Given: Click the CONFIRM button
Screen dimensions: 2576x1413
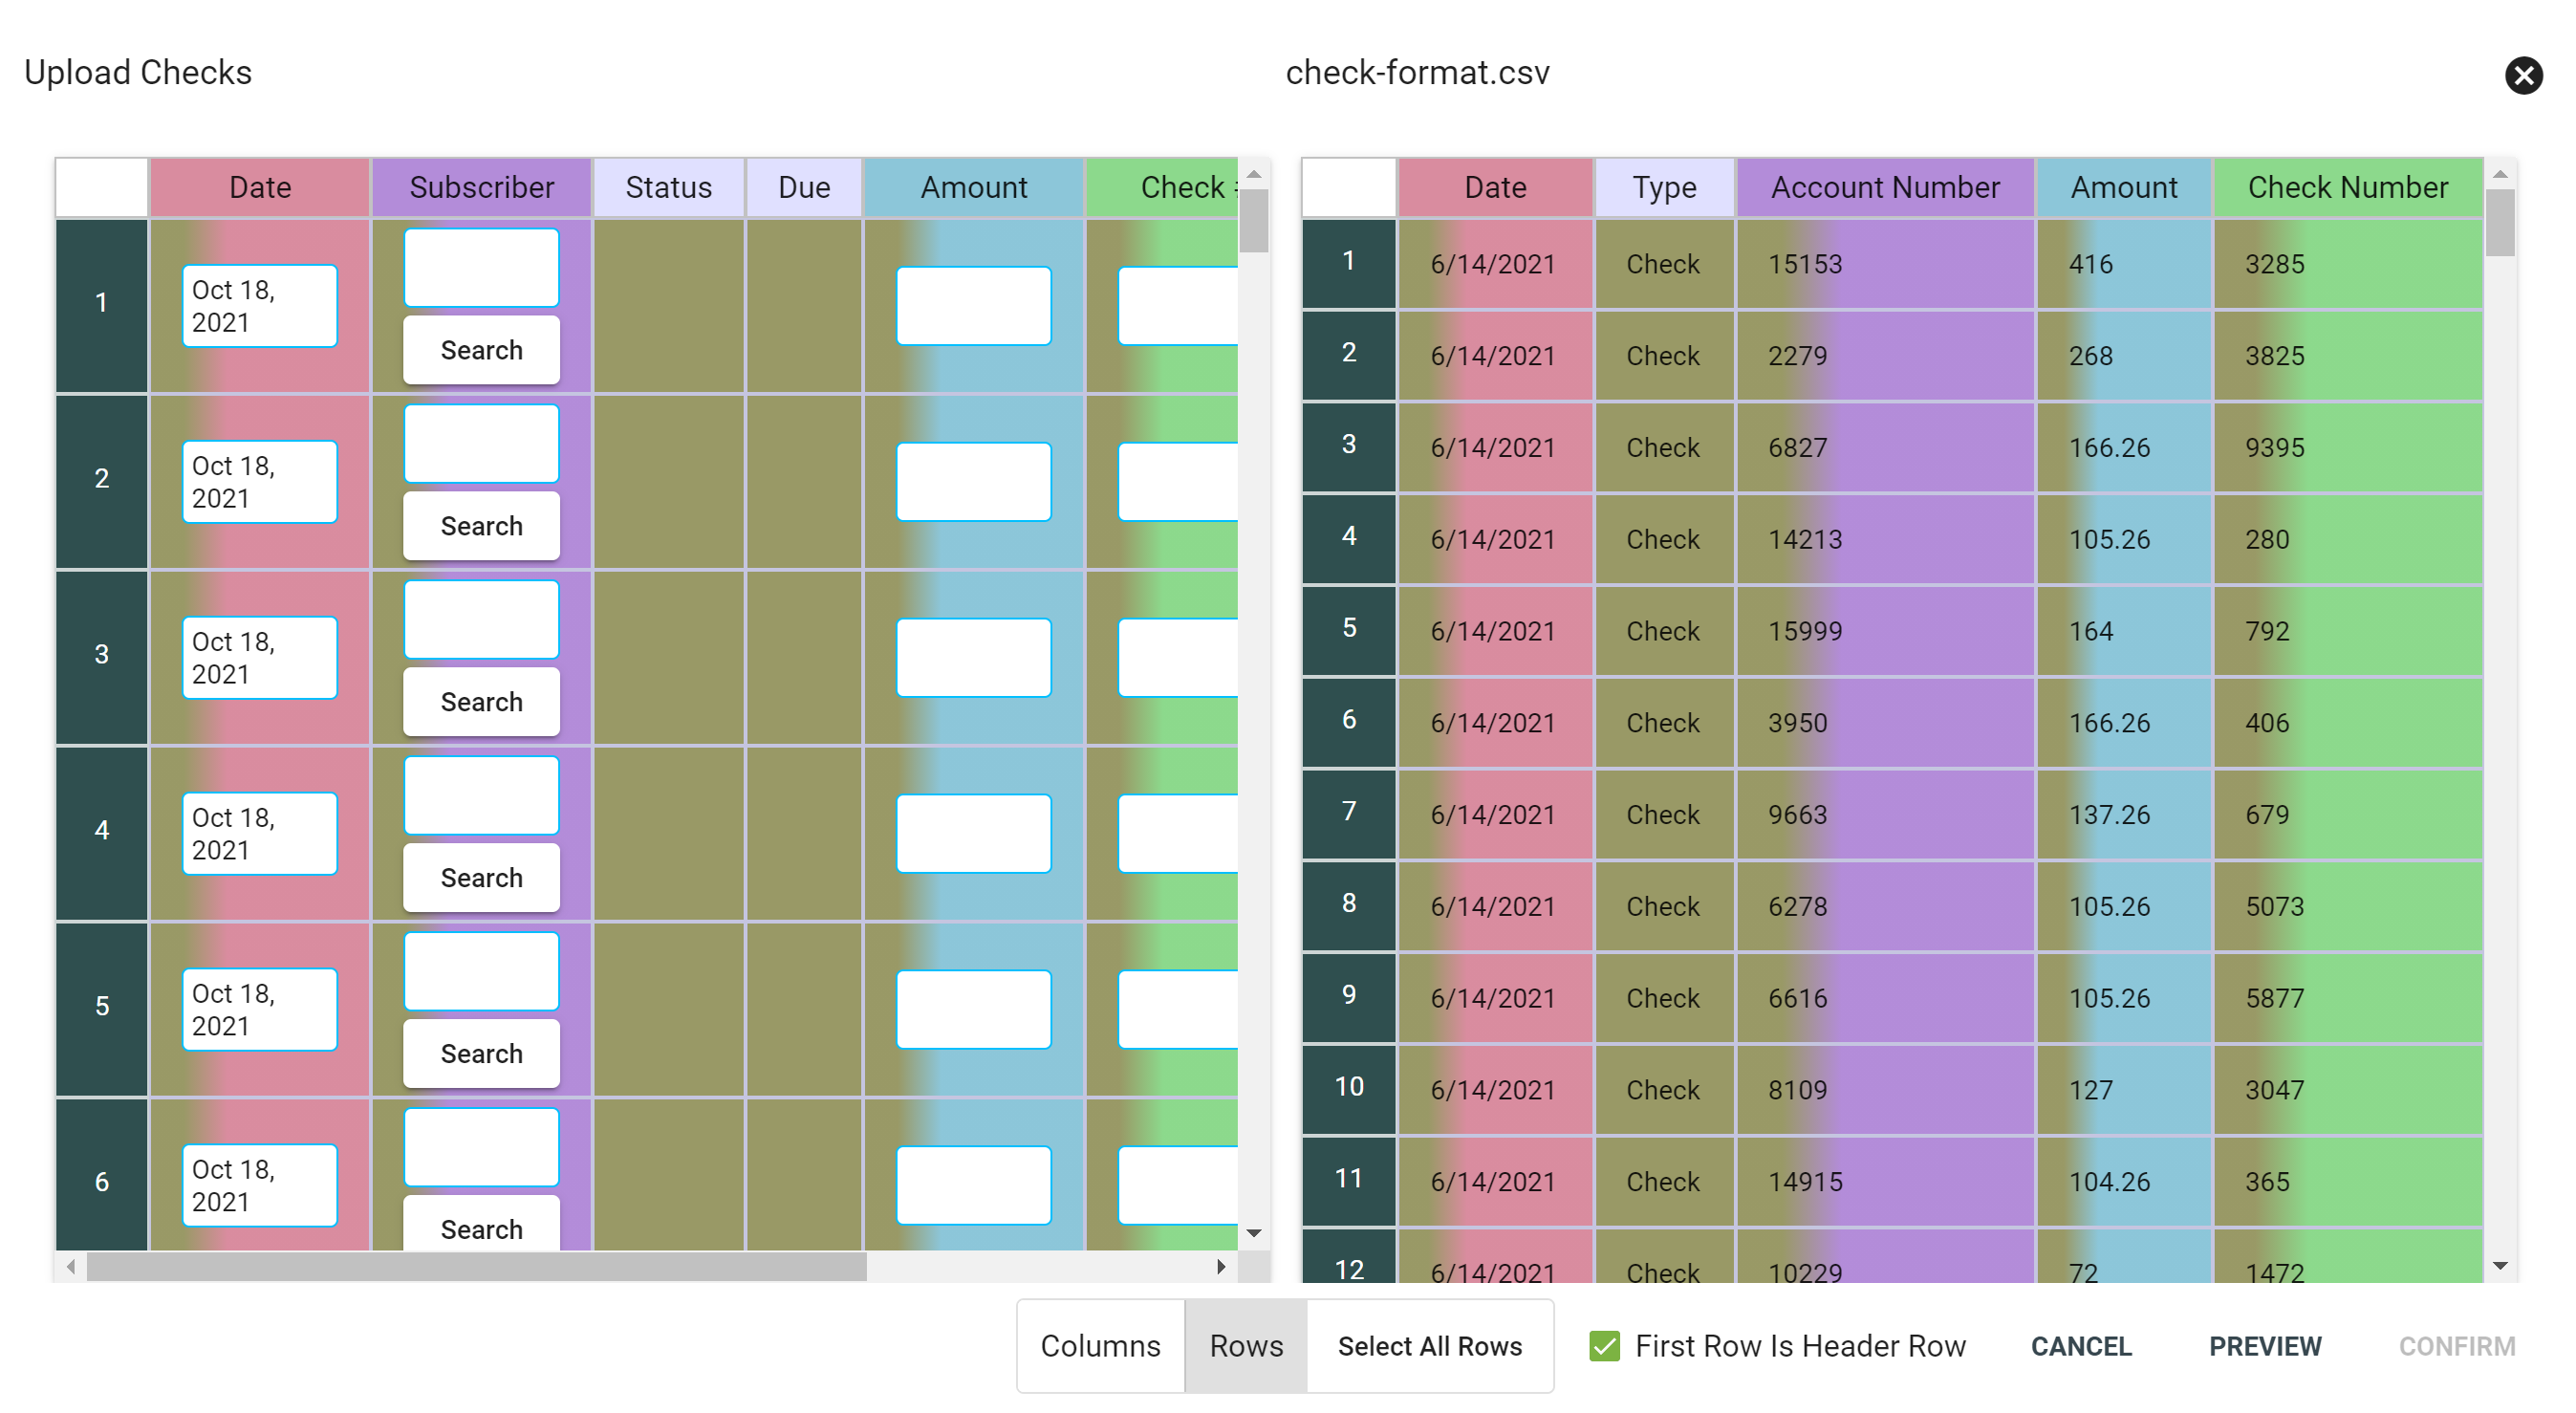Looking at the screenshot, I should pyautogui.click(x=2456, y=1345).
